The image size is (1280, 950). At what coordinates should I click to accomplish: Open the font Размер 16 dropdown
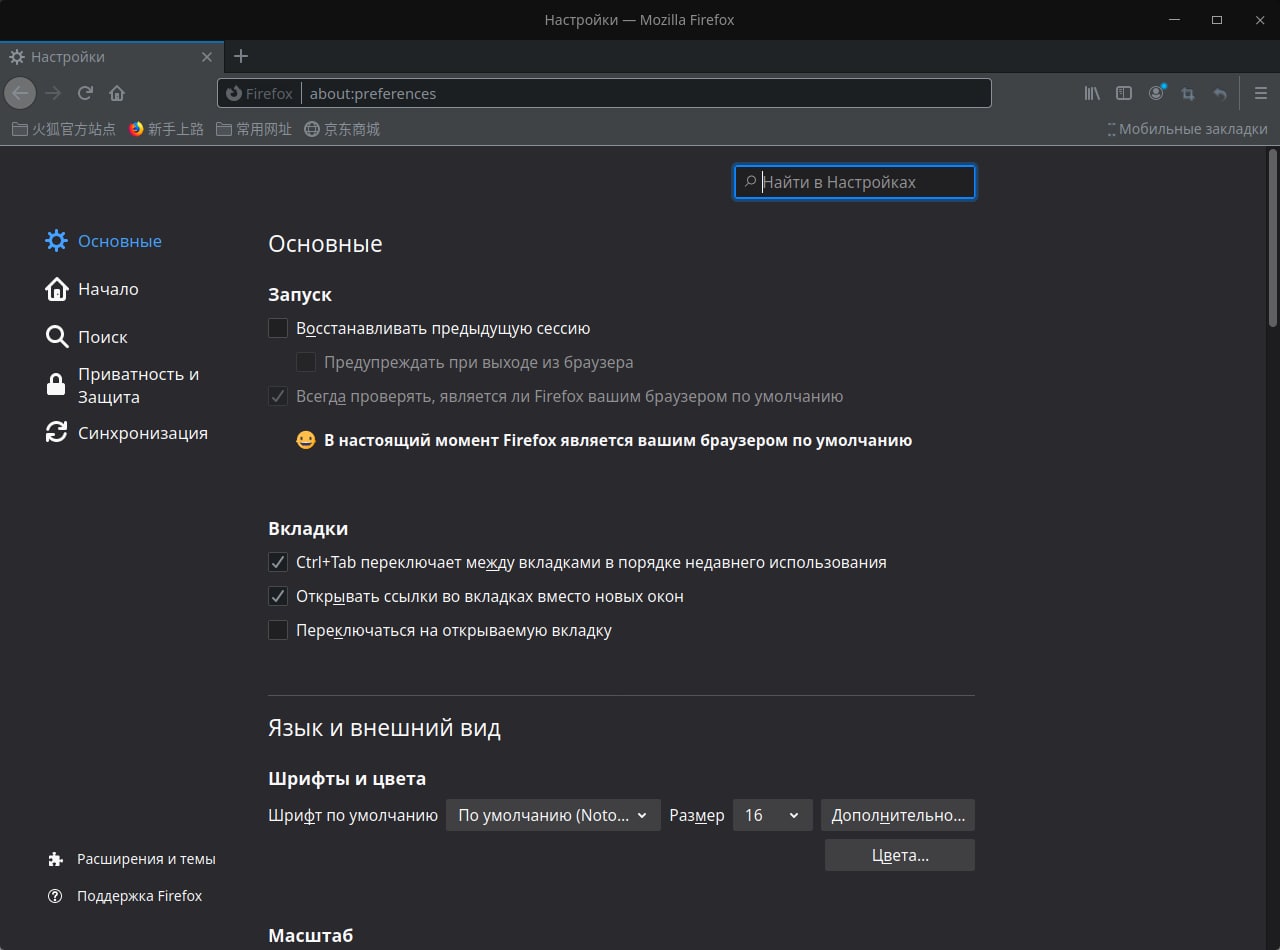[772, 815]
